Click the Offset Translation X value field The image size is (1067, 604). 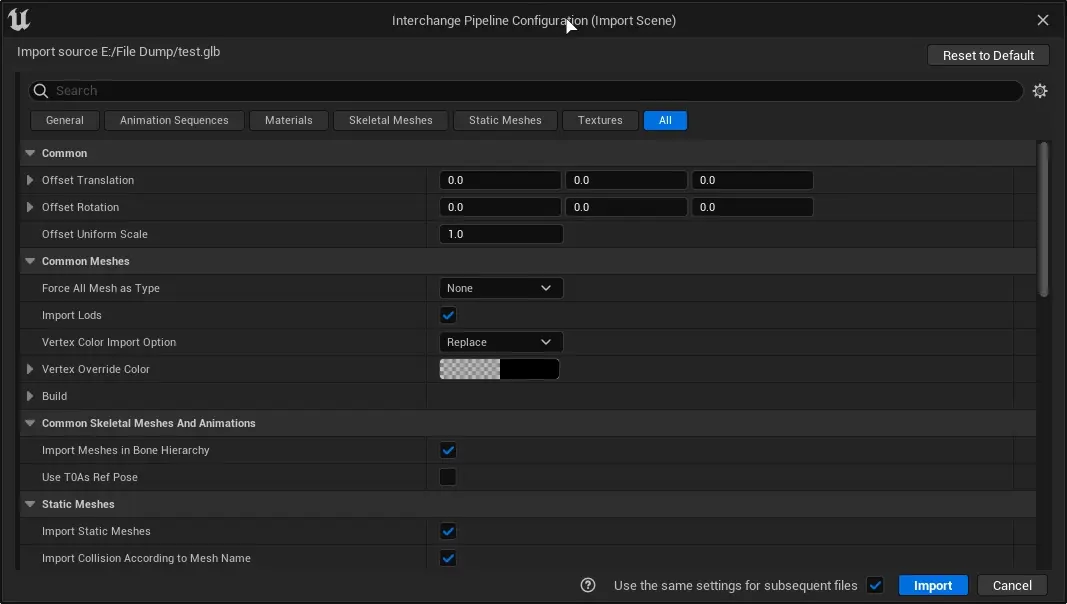500,180
